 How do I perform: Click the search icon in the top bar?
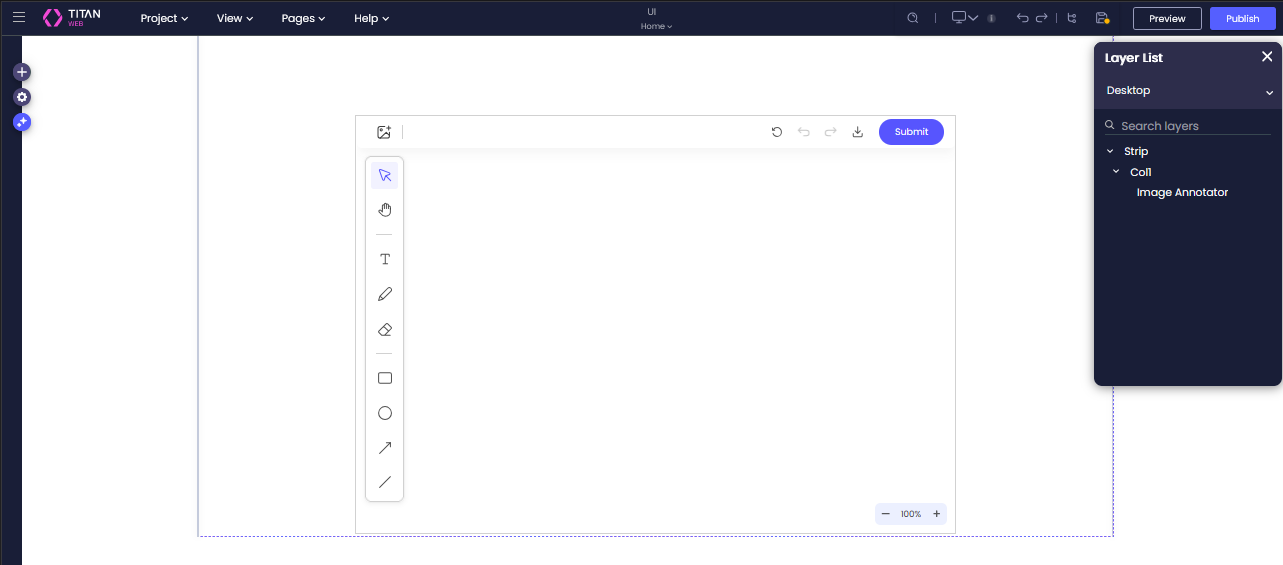click(912, 18)
